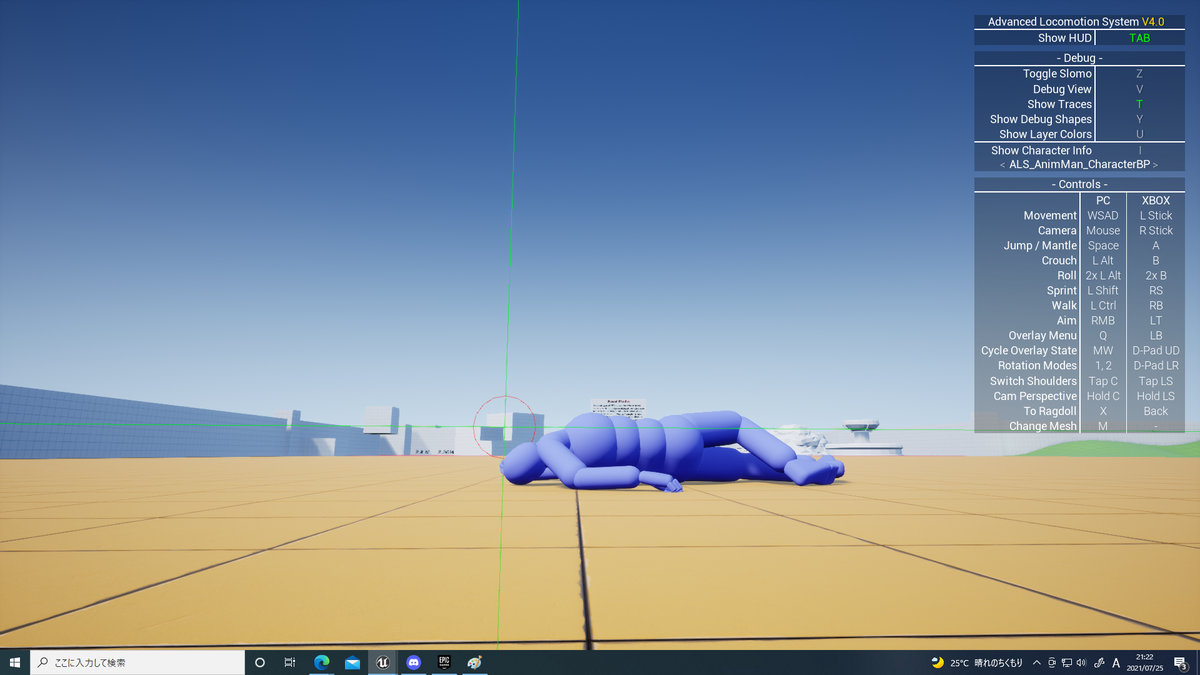This screenshot has height=675, width=1200.
Task: Click the ALS_AnimMan_CharacterBP name
Action: (1079, 164)
